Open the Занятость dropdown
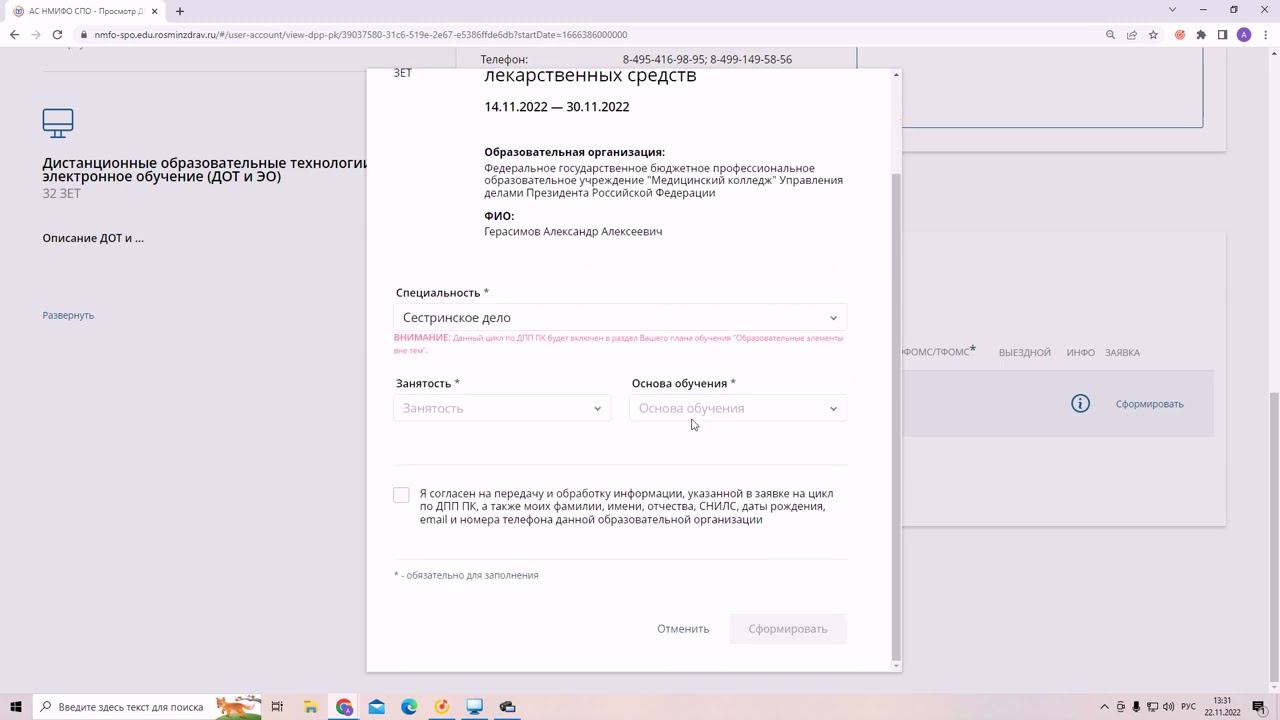Screen dimensions: 1280x720 (502, 408)
